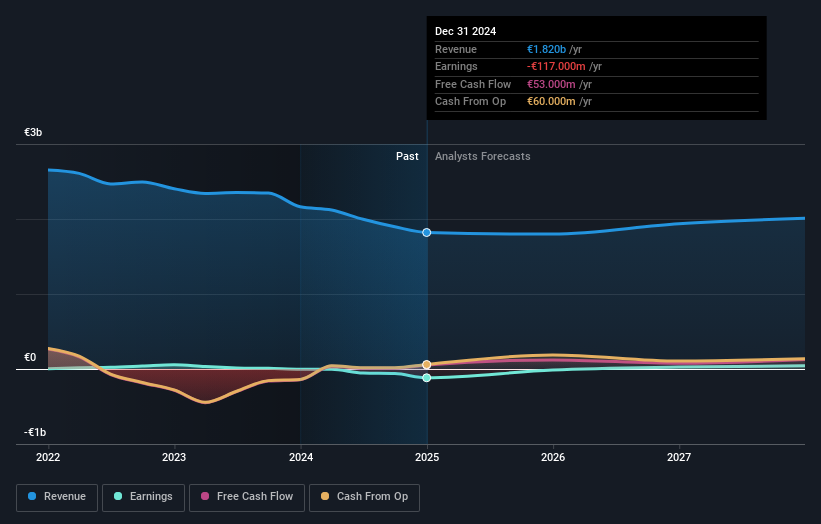Toggle the Free Cash Flow legend series
821x524 pixels.
click(x=247, y=497)
